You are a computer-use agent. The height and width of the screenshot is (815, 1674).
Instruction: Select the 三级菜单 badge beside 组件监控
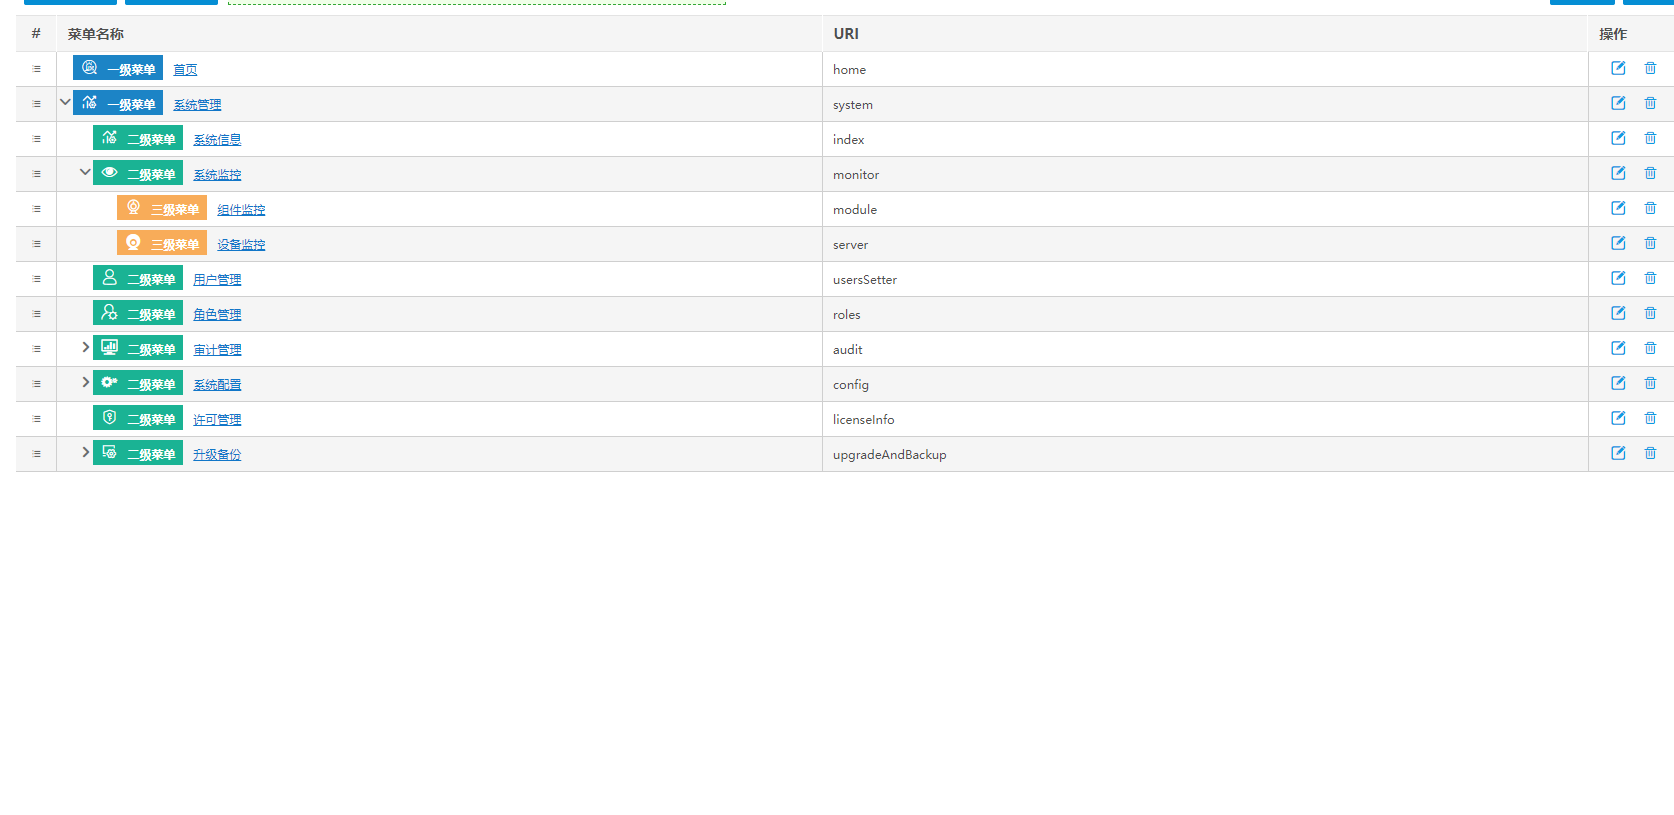point(162,208)
